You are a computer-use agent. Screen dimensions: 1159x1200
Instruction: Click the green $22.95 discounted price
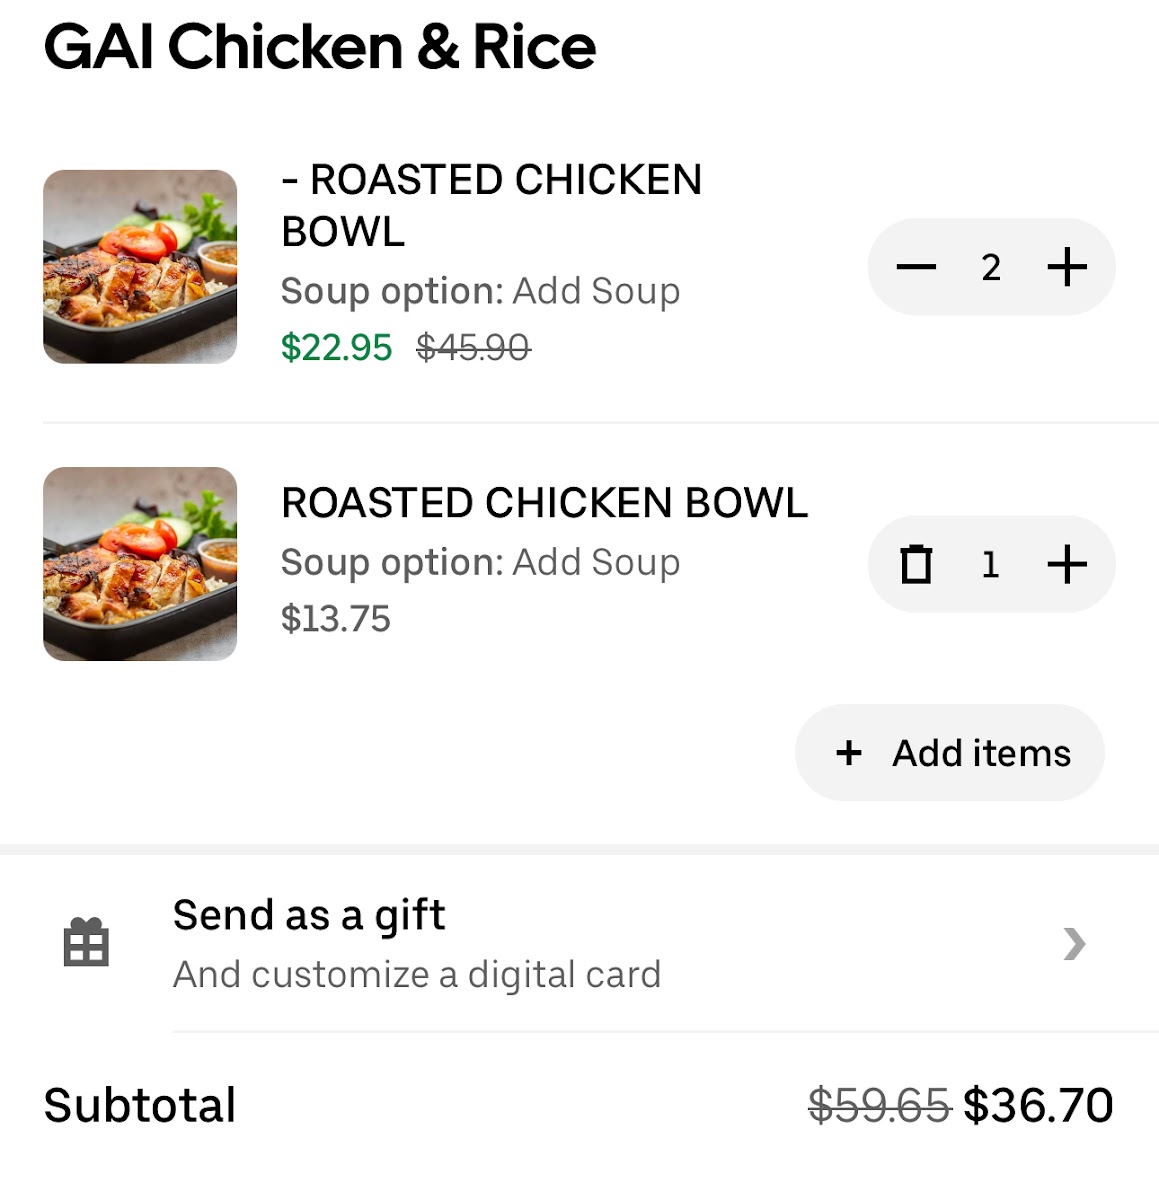coord(336,348)
